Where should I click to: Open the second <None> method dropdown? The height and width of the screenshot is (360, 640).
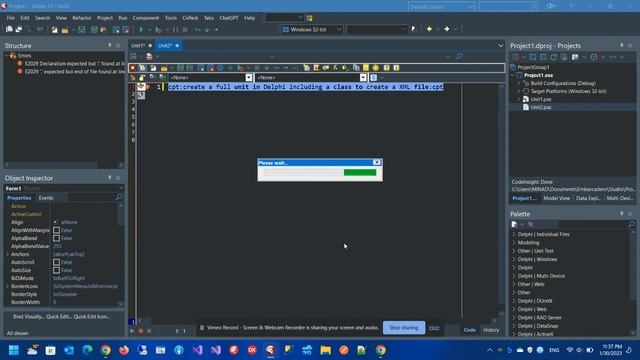coord(363,78)
